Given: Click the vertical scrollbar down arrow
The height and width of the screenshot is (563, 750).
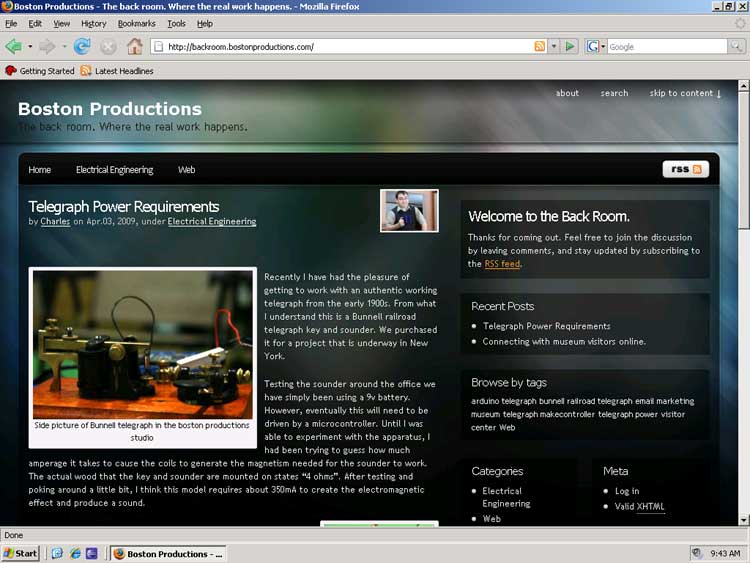Looking at the screenshot, I should pyautogui.click(x=743, y=519).
